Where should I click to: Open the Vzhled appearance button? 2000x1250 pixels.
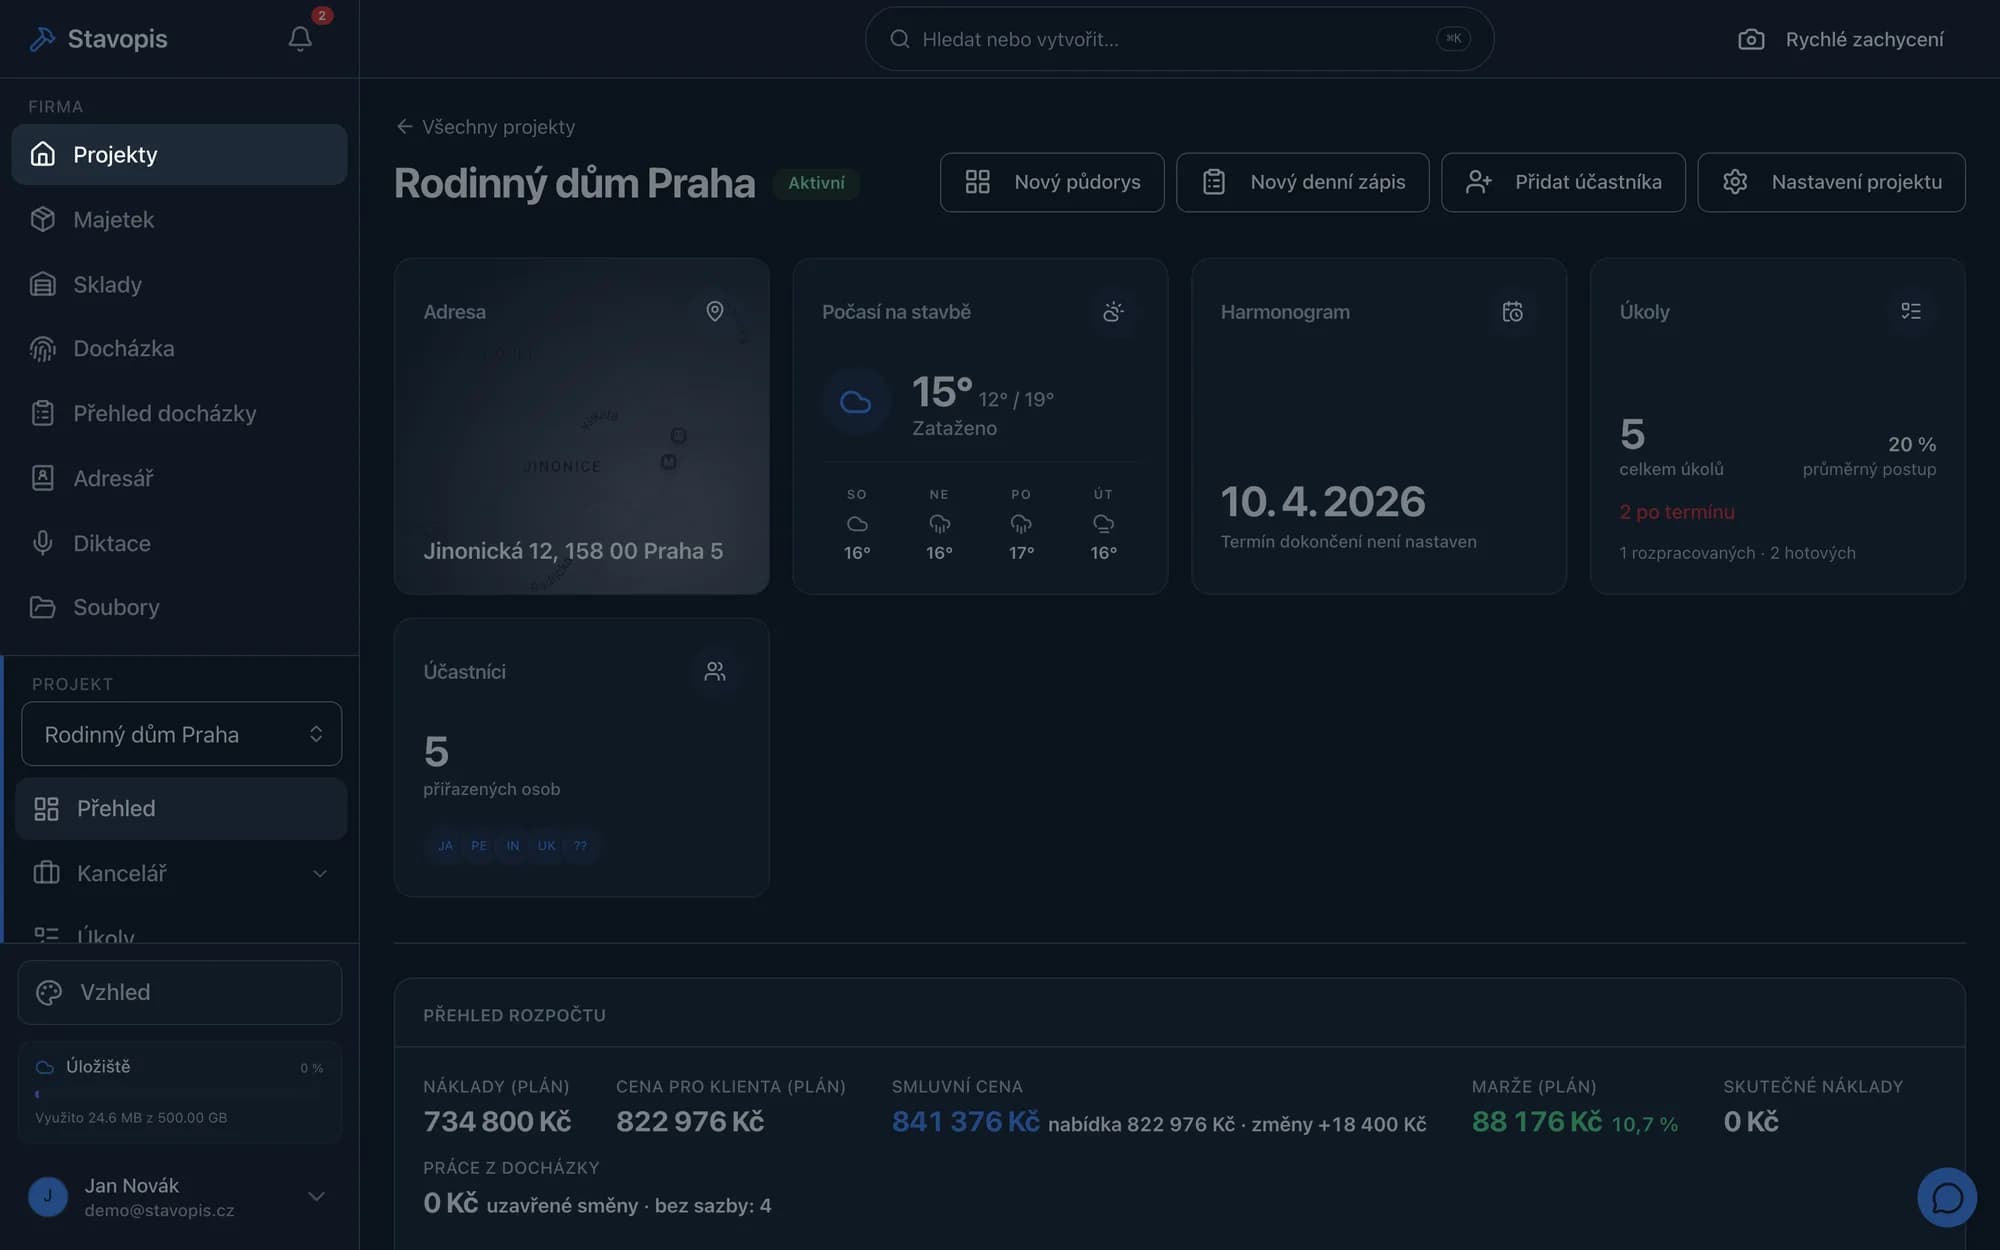[x=180, y=992]
